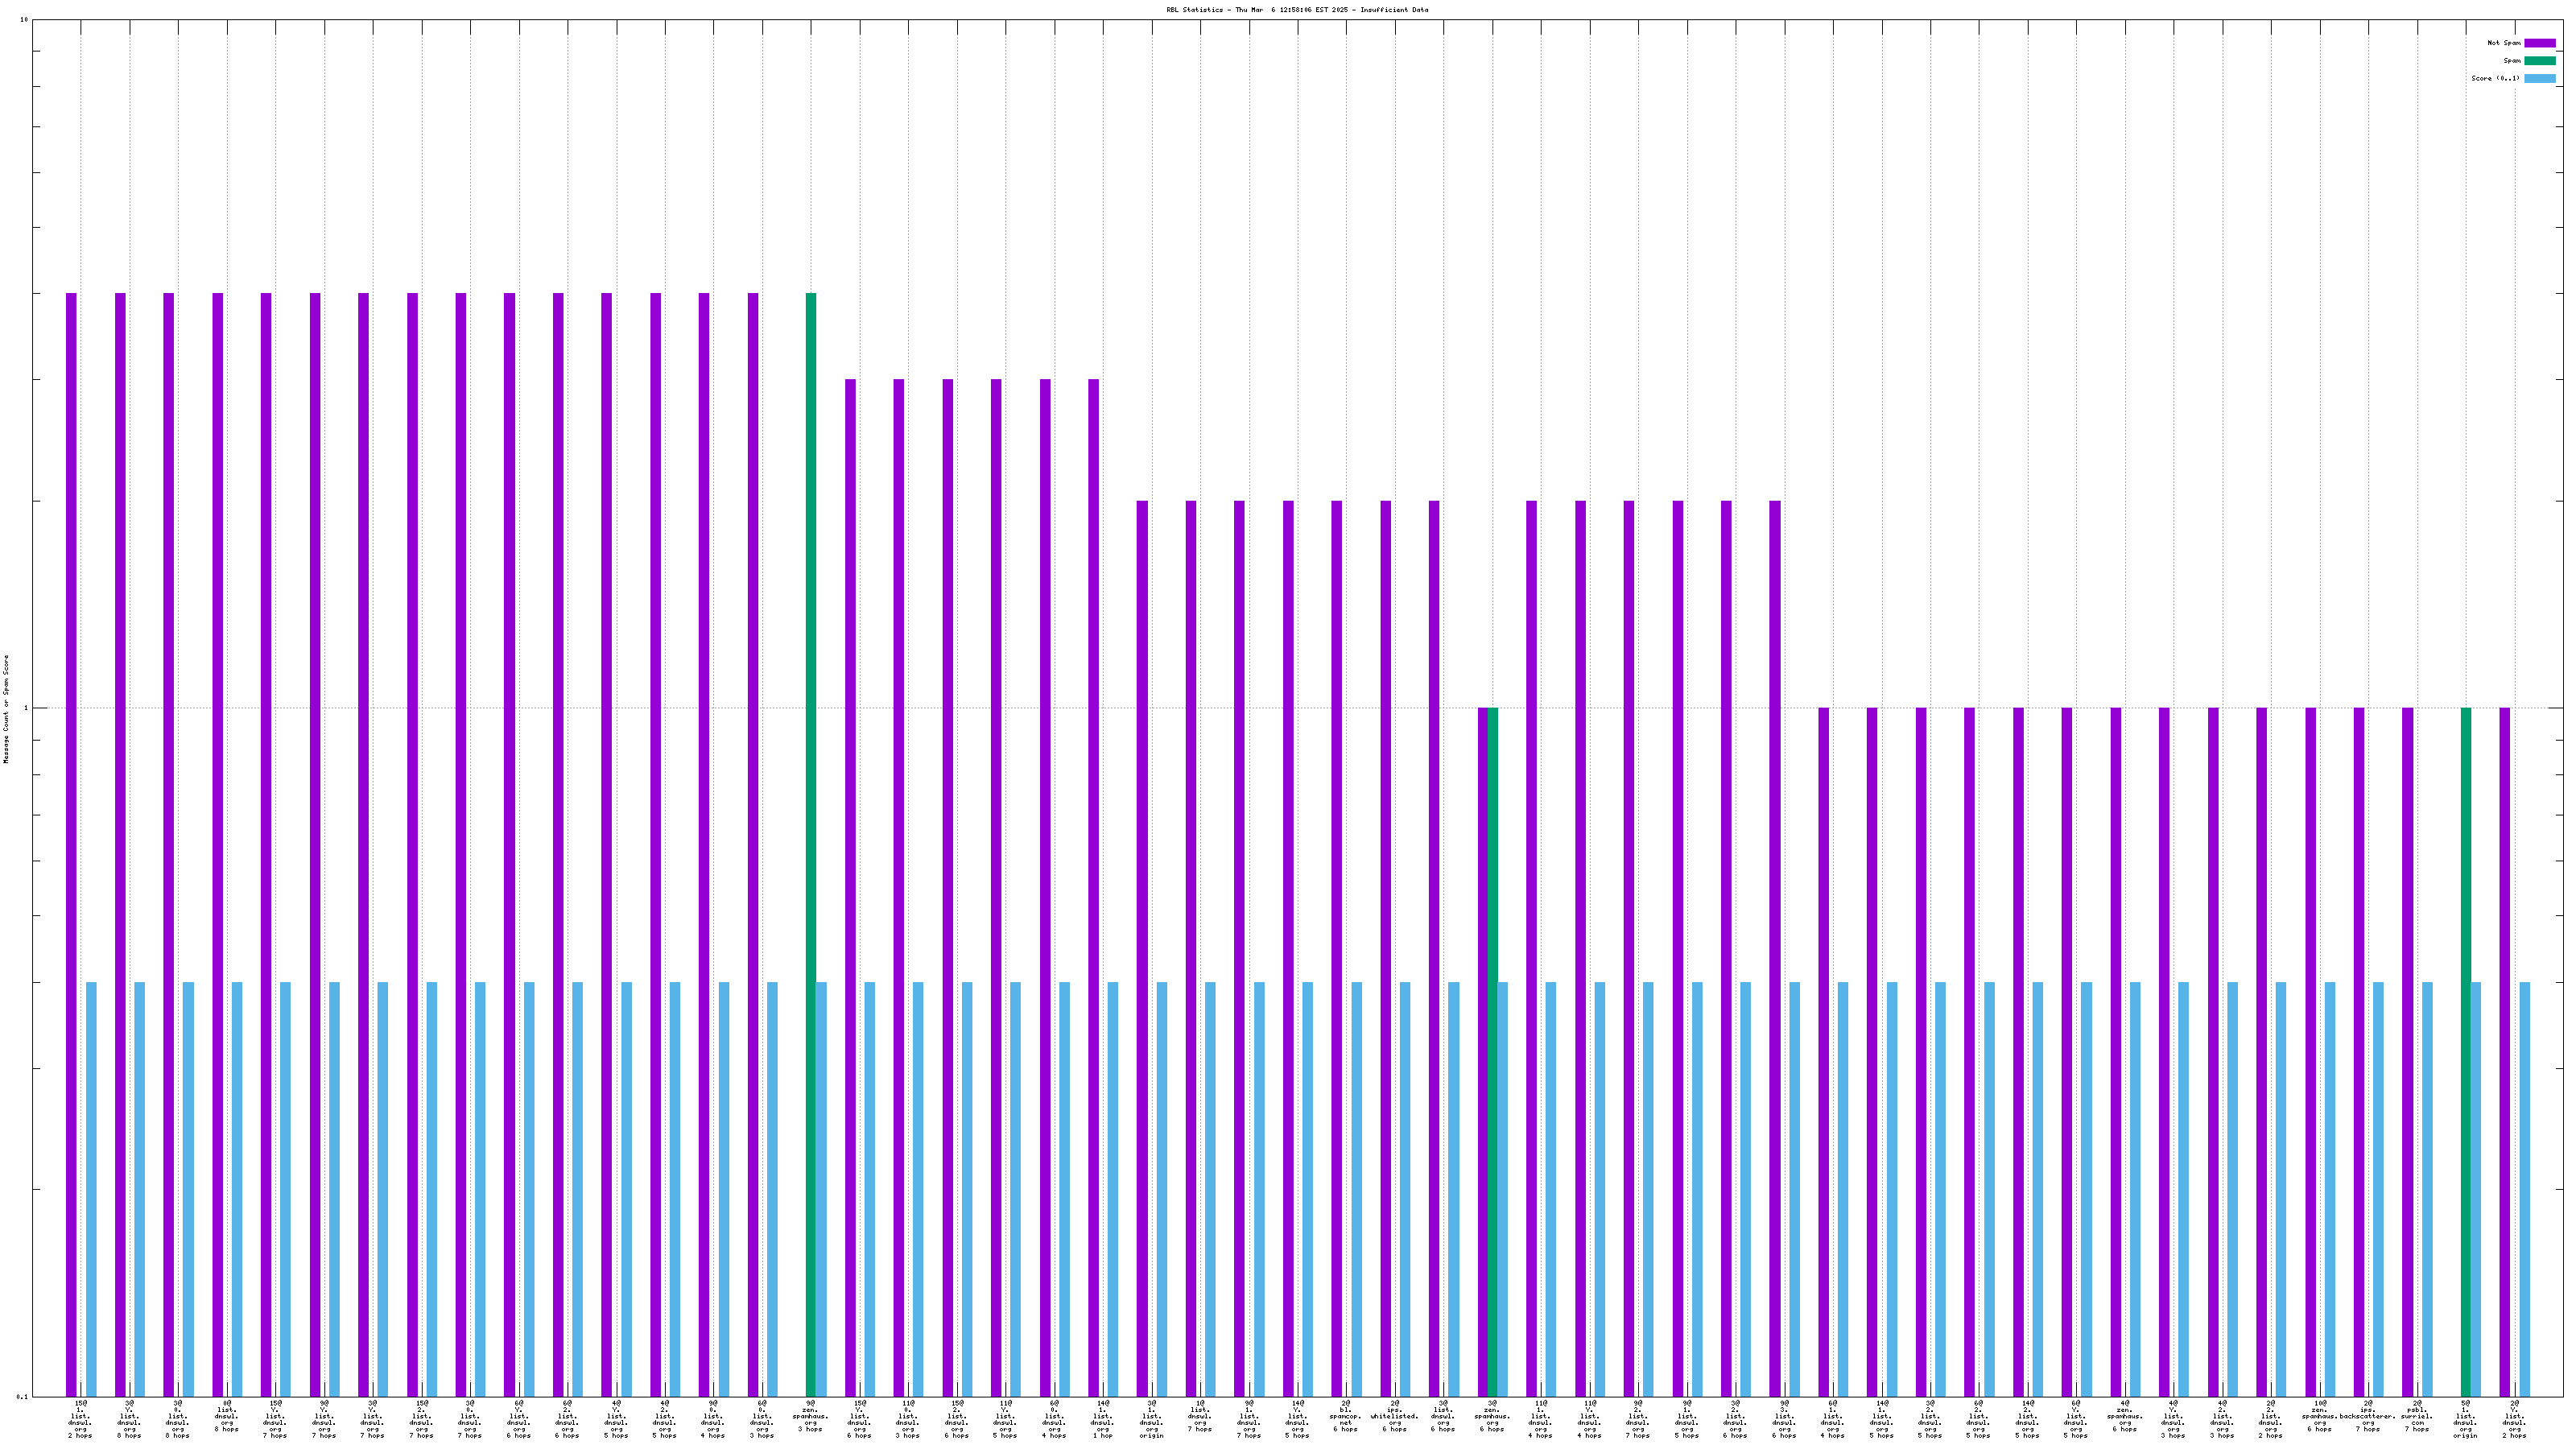Click the y-axis tick label '1'

[26, 709]
